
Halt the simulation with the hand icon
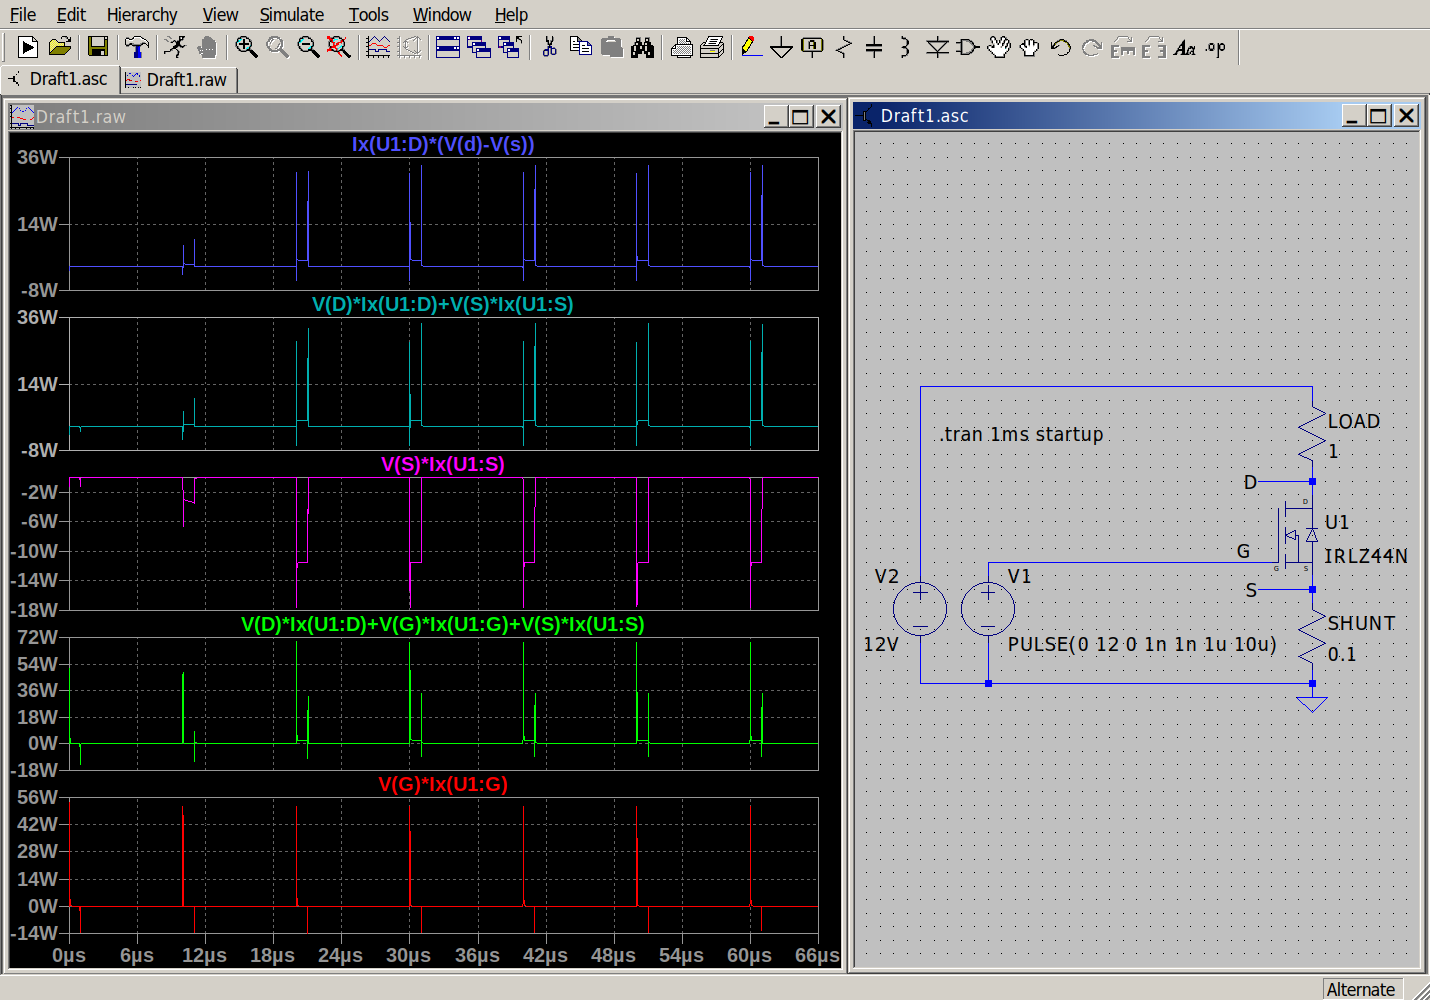point(207,47)
